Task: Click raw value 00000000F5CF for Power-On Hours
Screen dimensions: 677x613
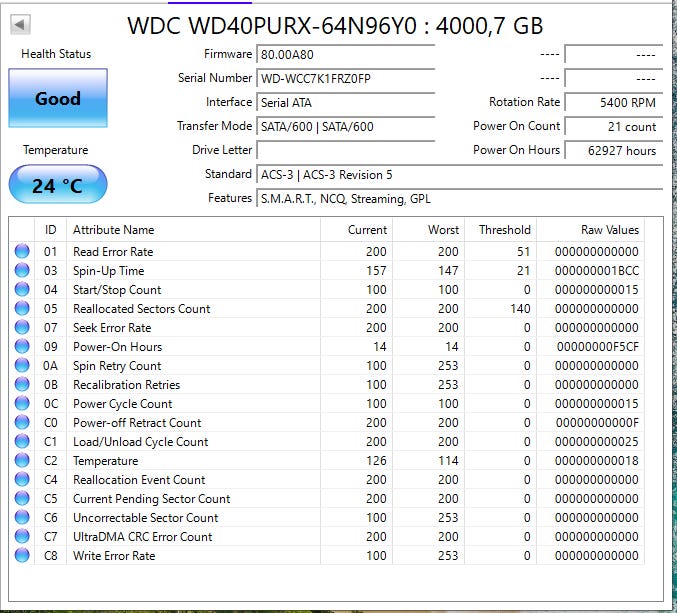Action: [597, 347]
